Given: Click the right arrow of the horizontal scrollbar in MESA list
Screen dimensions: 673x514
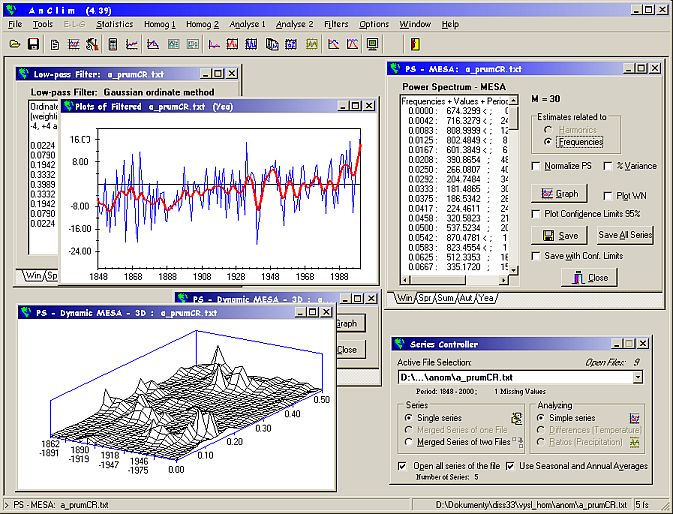Looking at the screenshot, I should tap(503, 280).
